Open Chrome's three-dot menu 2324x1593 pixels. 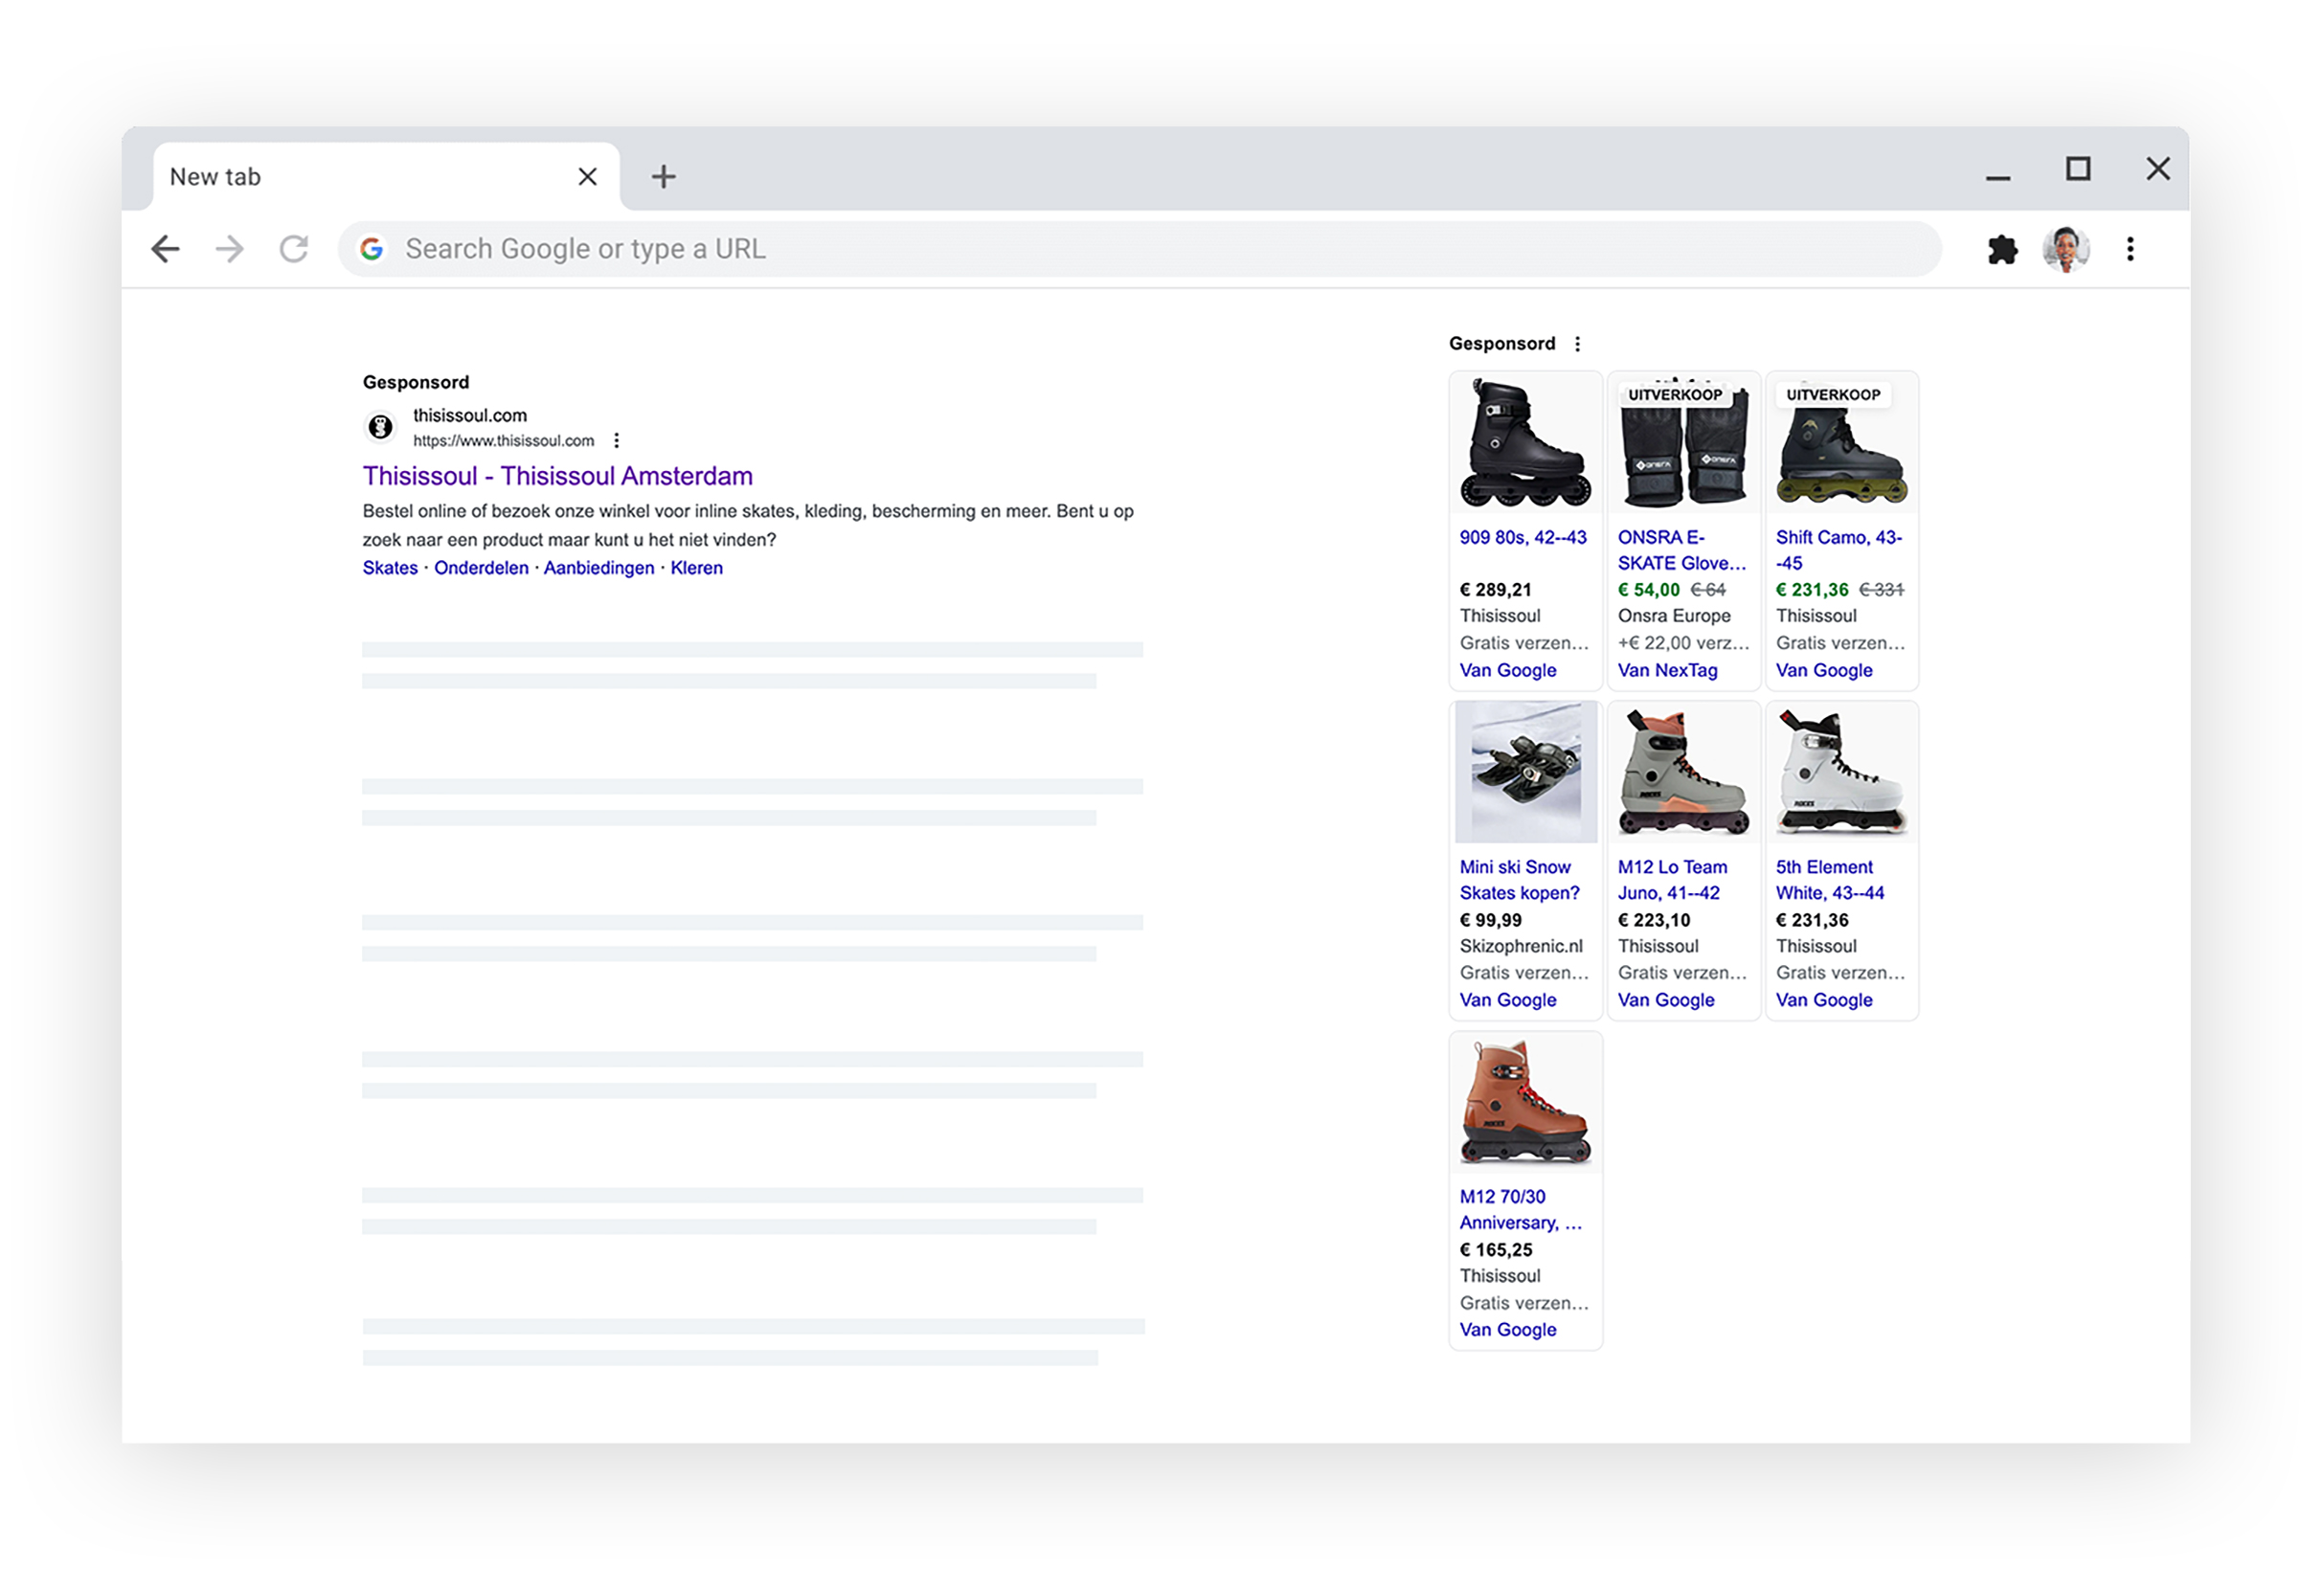[2130, 249]
